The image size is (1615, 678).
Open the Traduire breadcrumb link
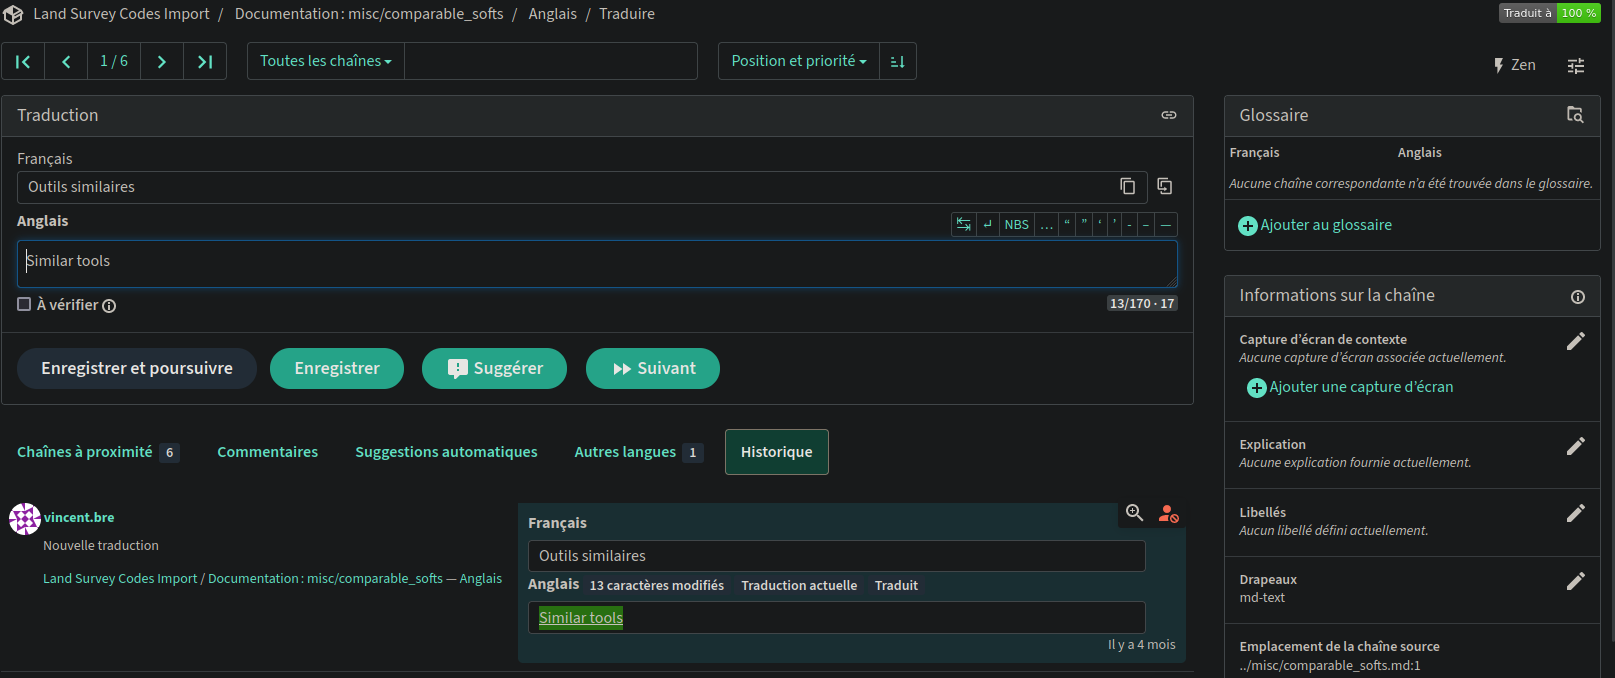[x=627, y=14]
